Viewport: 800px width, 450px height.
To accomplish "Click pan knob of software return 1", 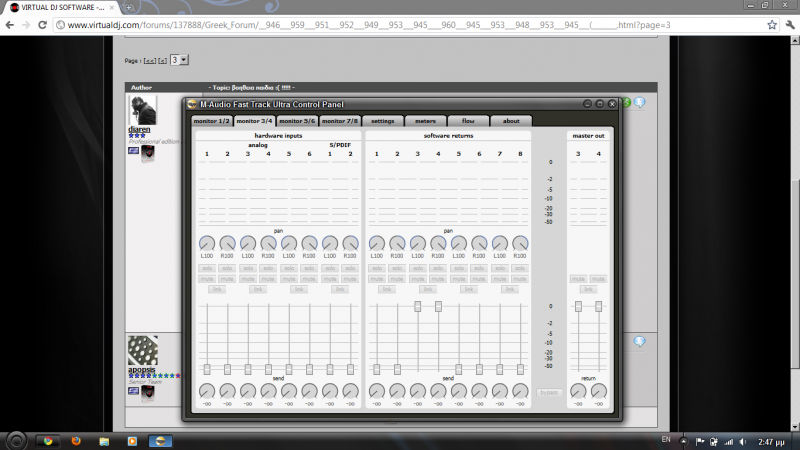I will tap(377, 243).
